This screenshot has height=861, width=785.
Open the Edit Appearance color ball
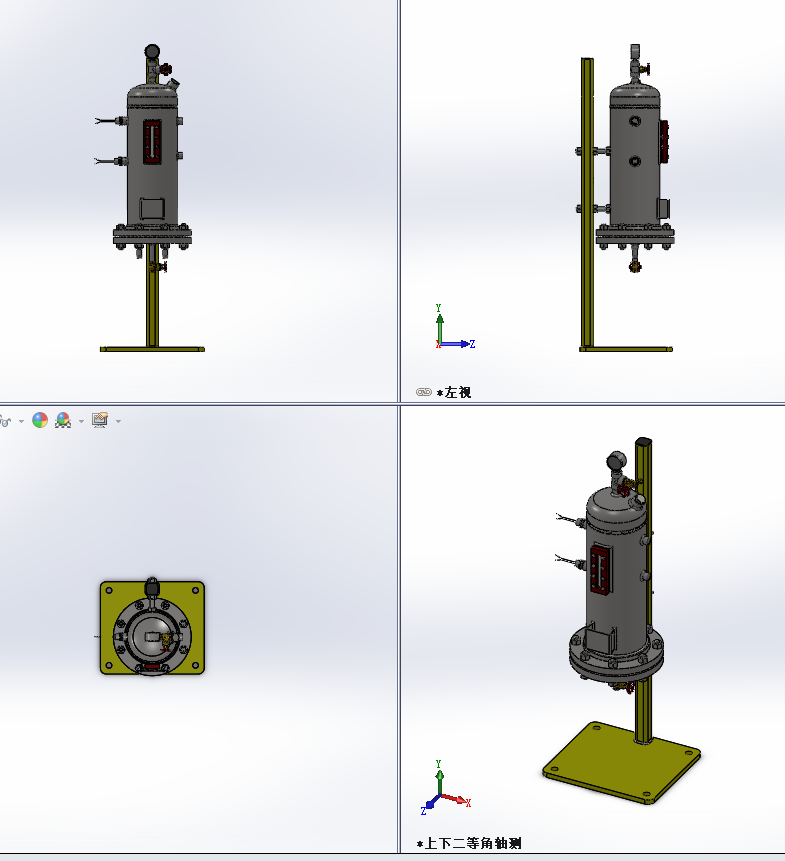40,420
